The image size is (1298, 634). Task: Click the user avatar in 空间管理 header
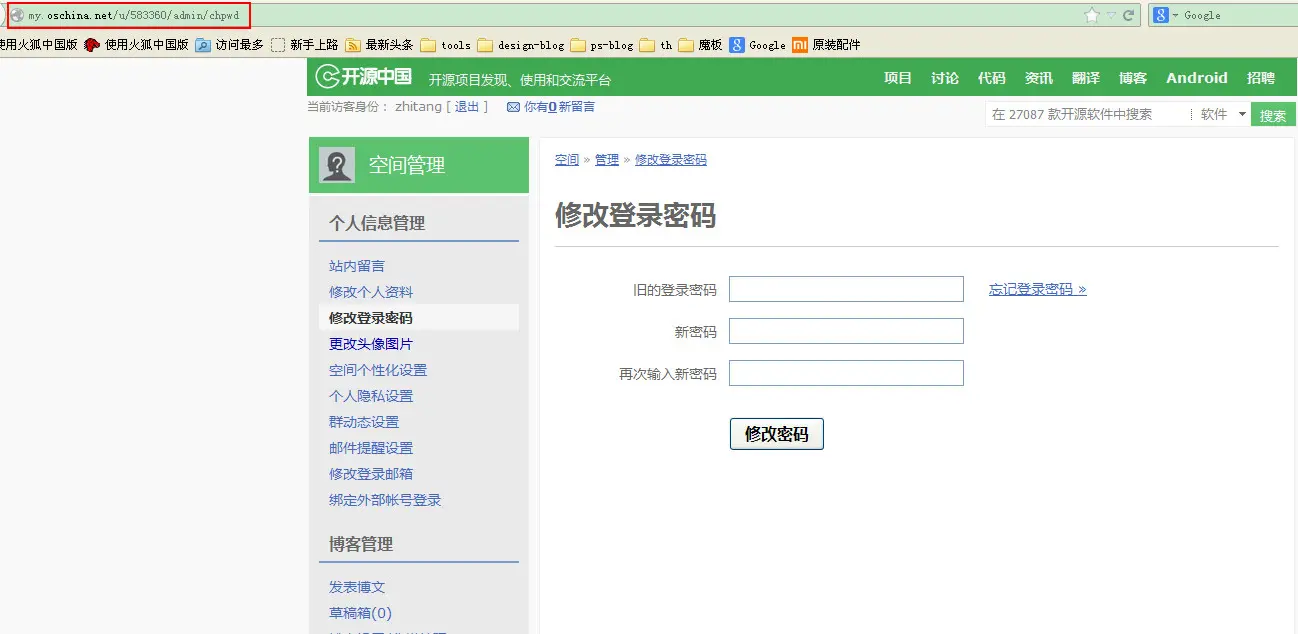(x=337, y=165)
